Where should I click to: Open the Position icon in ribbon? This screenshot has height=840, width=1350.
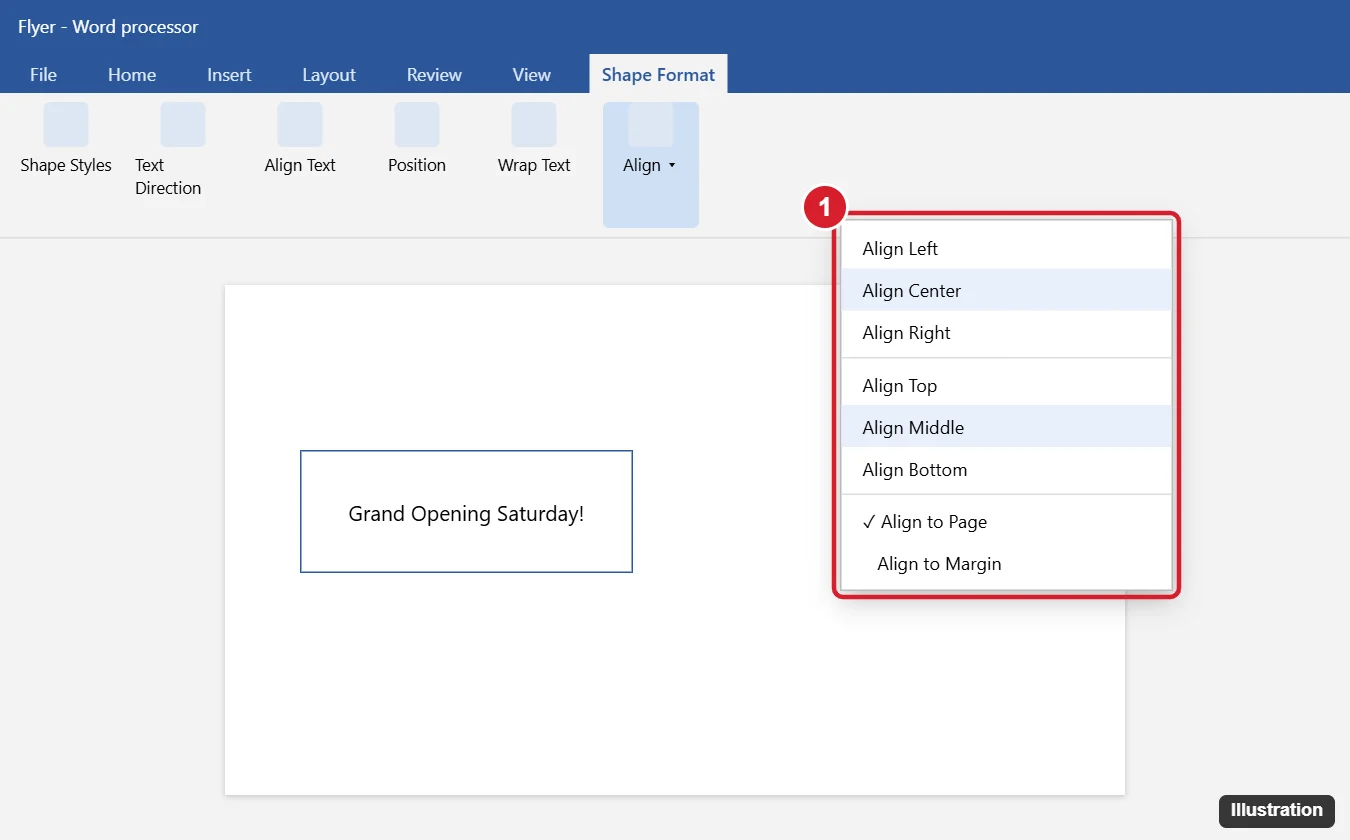pos(417,124)
